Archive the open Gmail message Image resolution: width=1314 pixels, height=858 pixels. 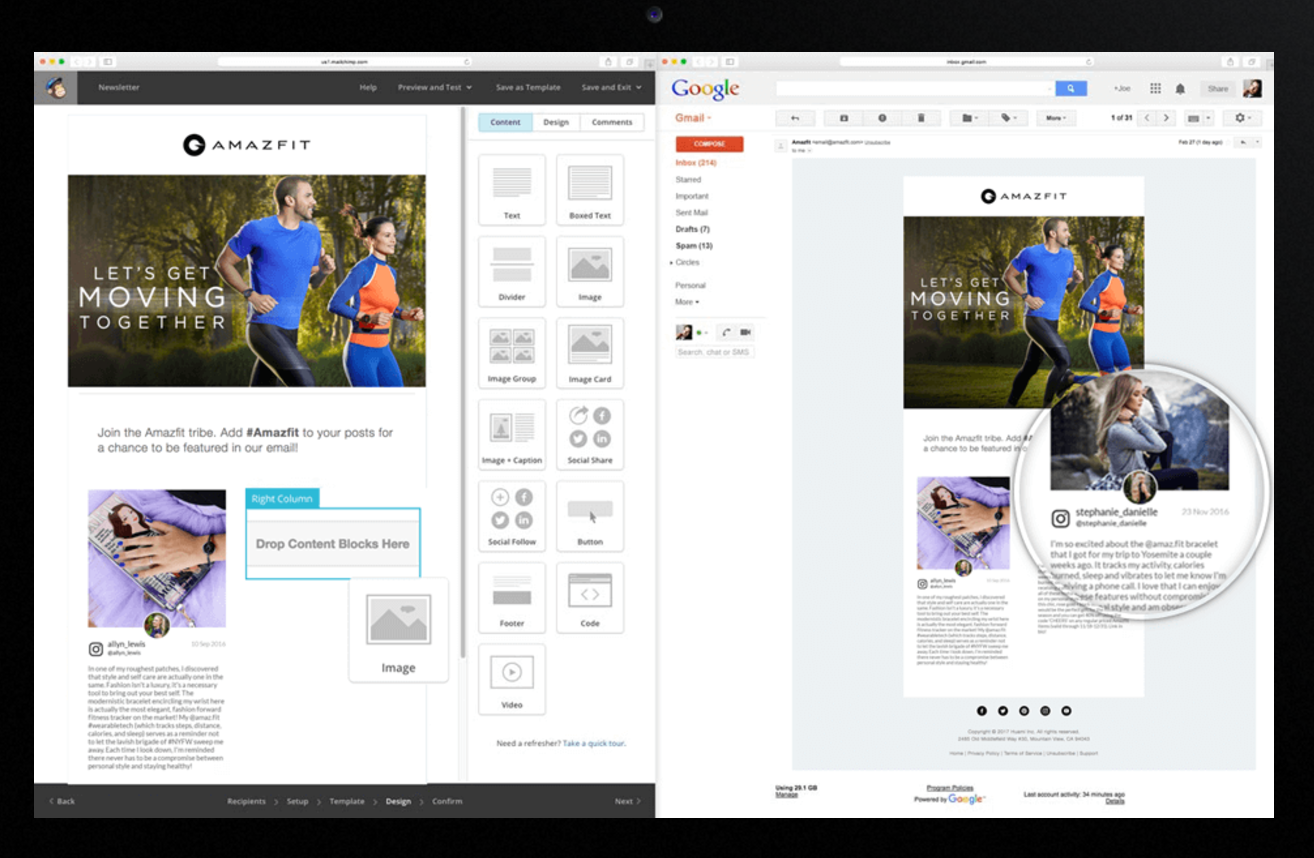[844, 118]
